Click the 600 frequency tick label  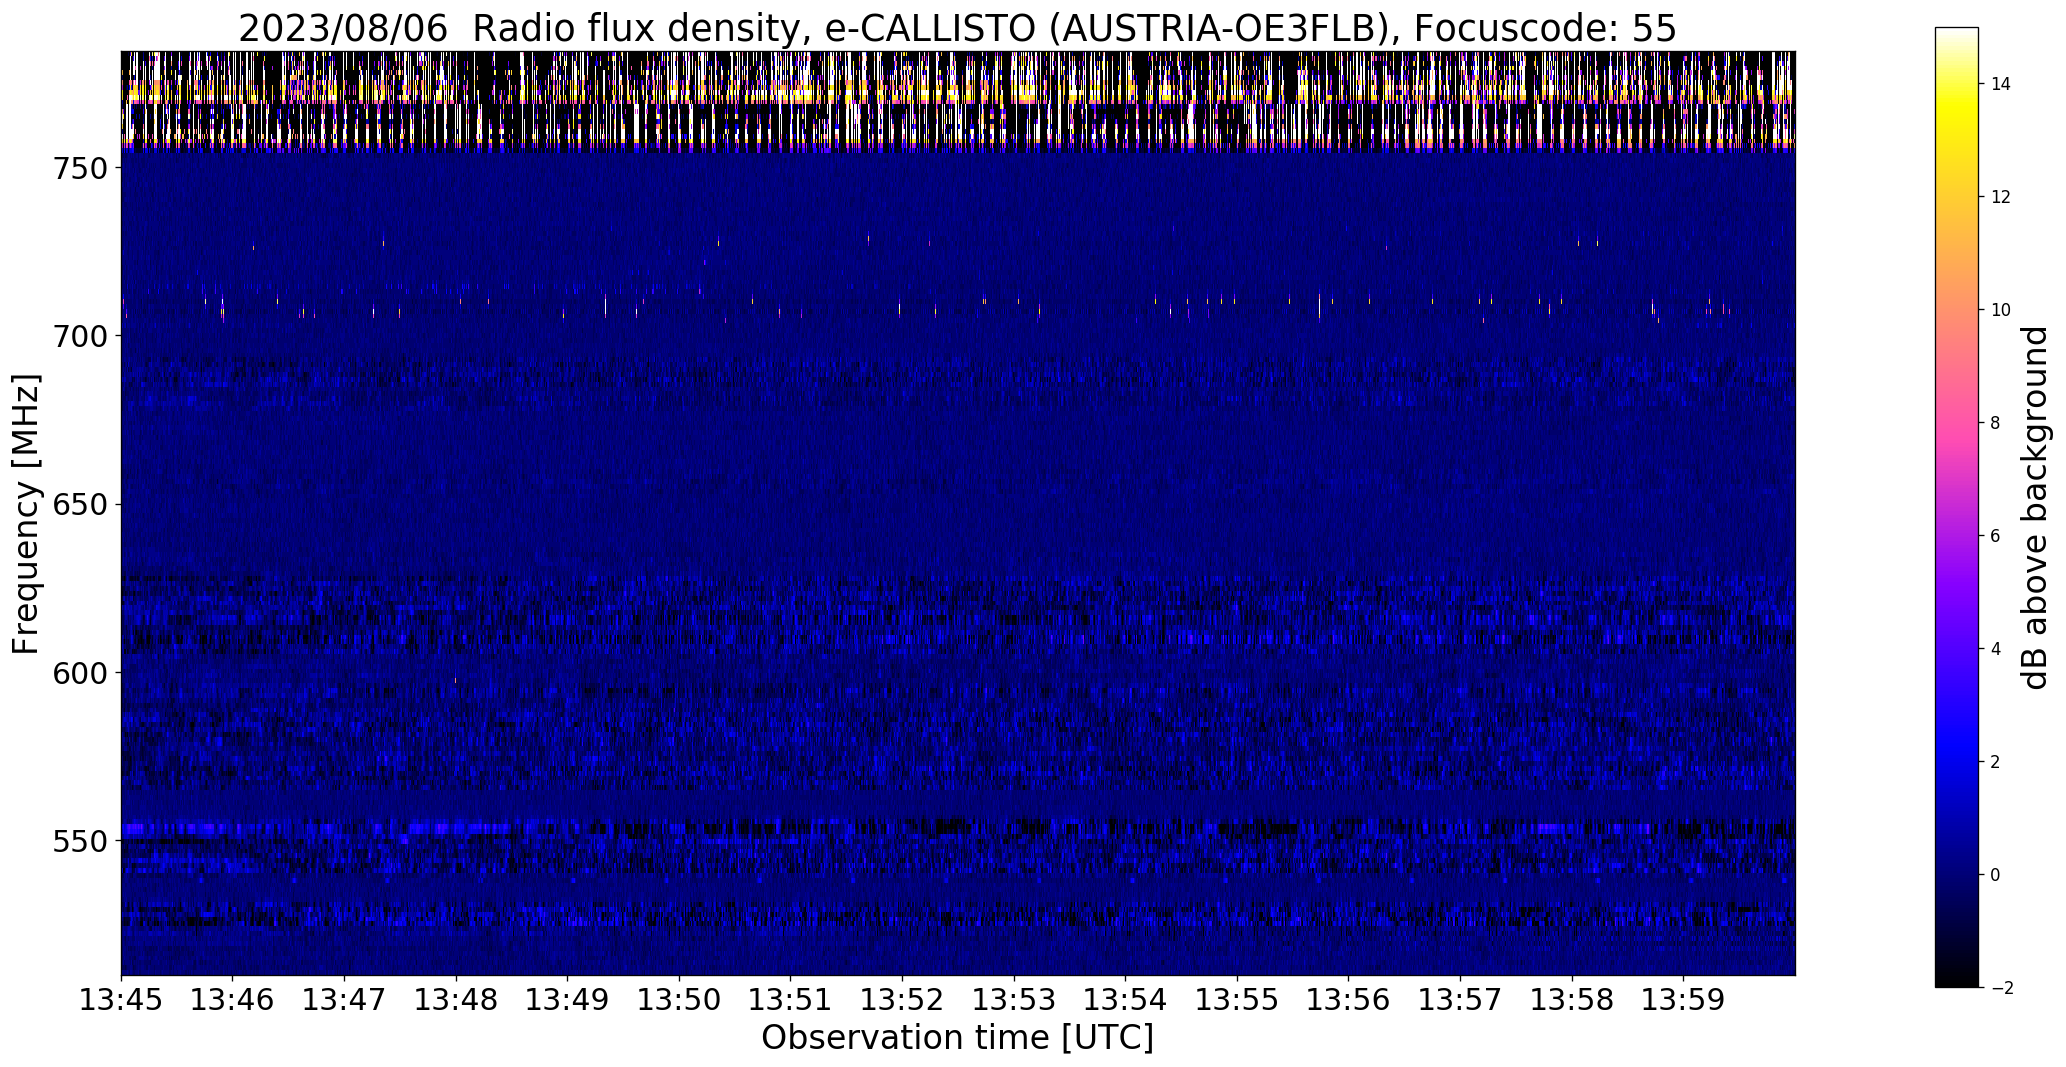pos(79,672)
